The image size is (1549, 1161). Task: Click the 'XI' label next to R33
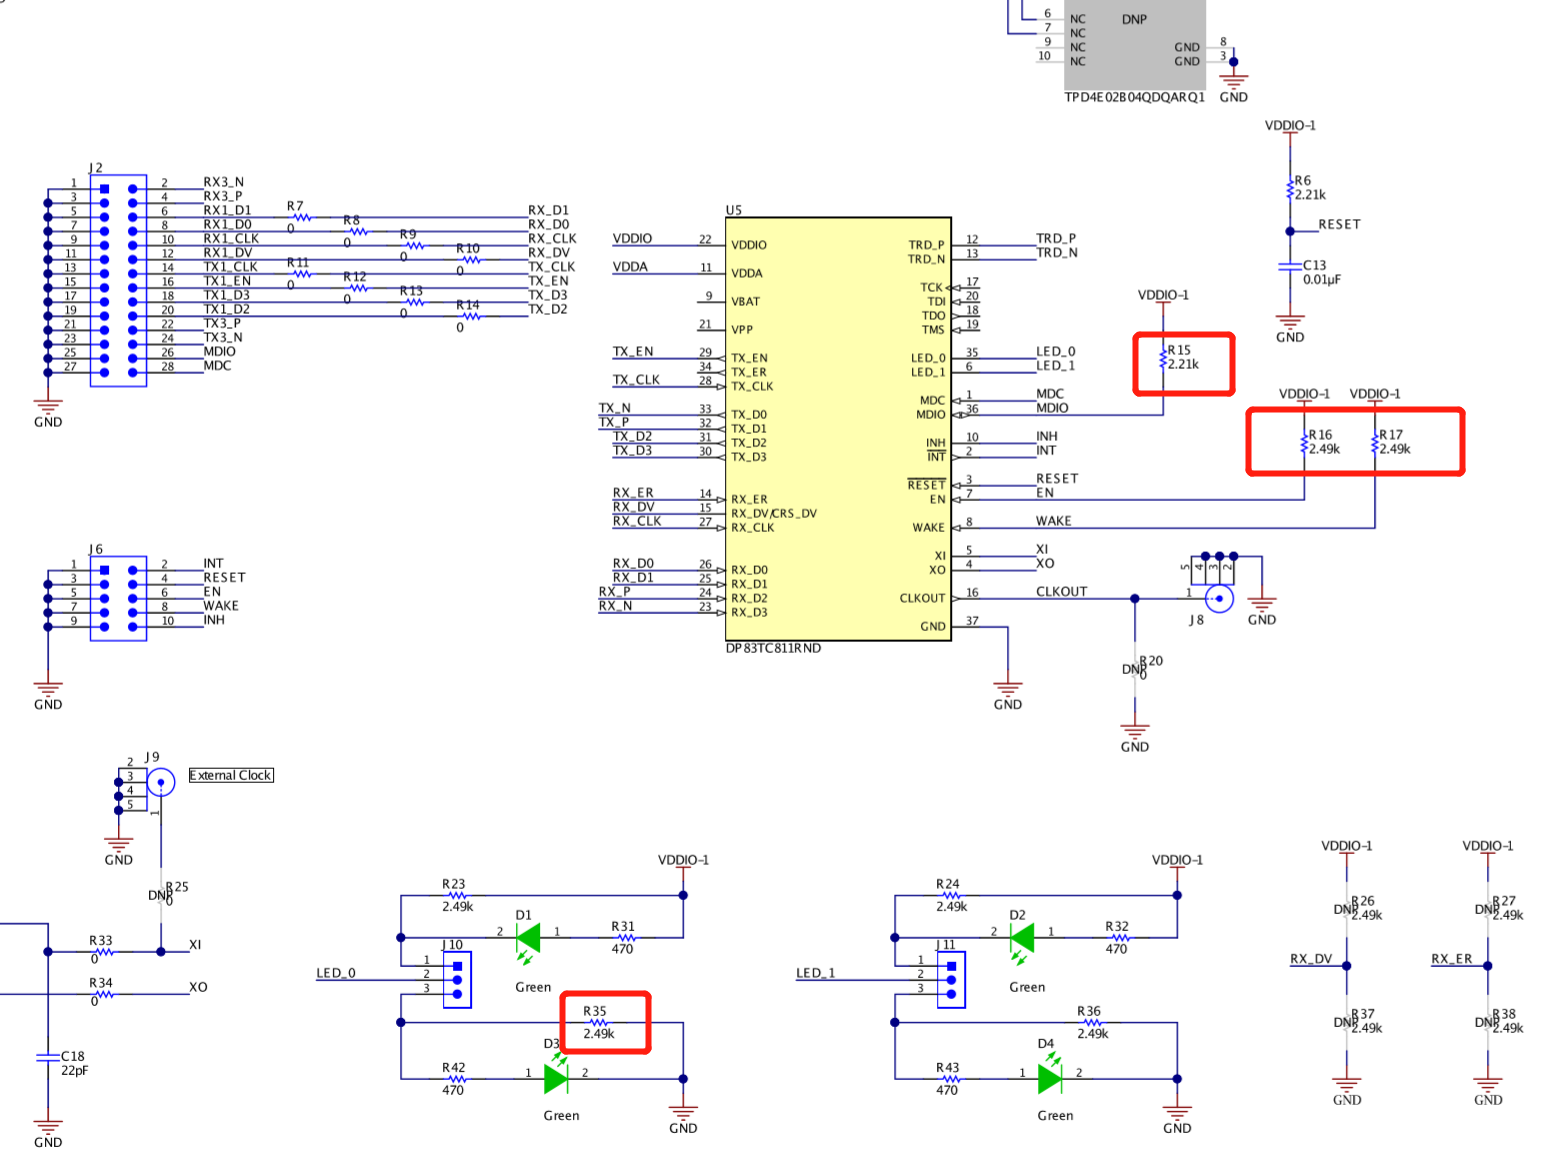click(195, 945)
